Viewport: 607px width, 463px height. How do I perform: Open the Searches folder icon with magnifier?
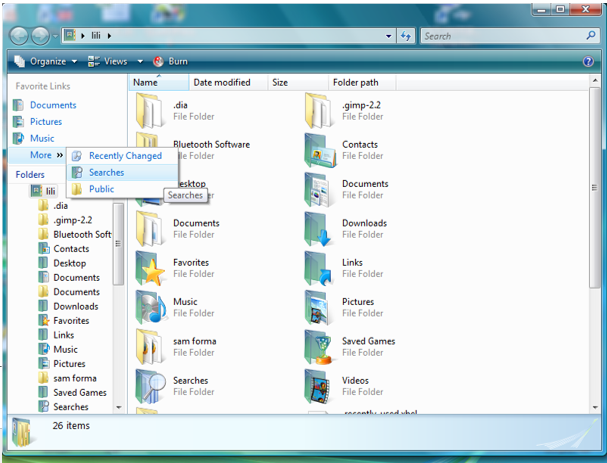[x=150, y=386]
